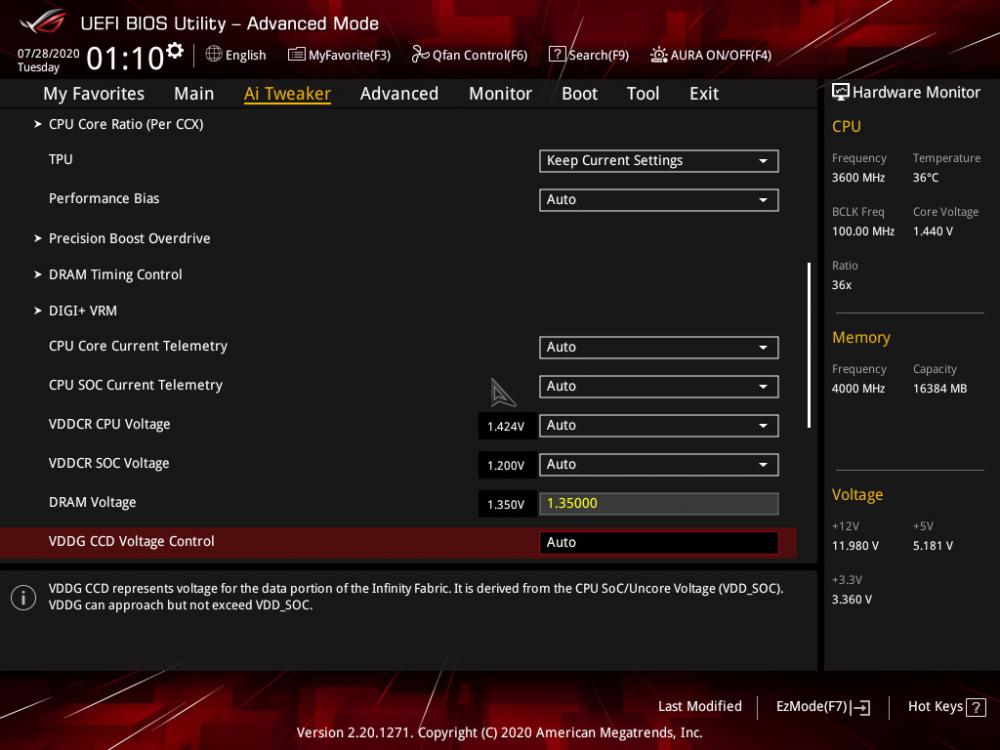Click the ROG logo in header
This screenshot has width=1000, height=750.
[x=43, y=22]
